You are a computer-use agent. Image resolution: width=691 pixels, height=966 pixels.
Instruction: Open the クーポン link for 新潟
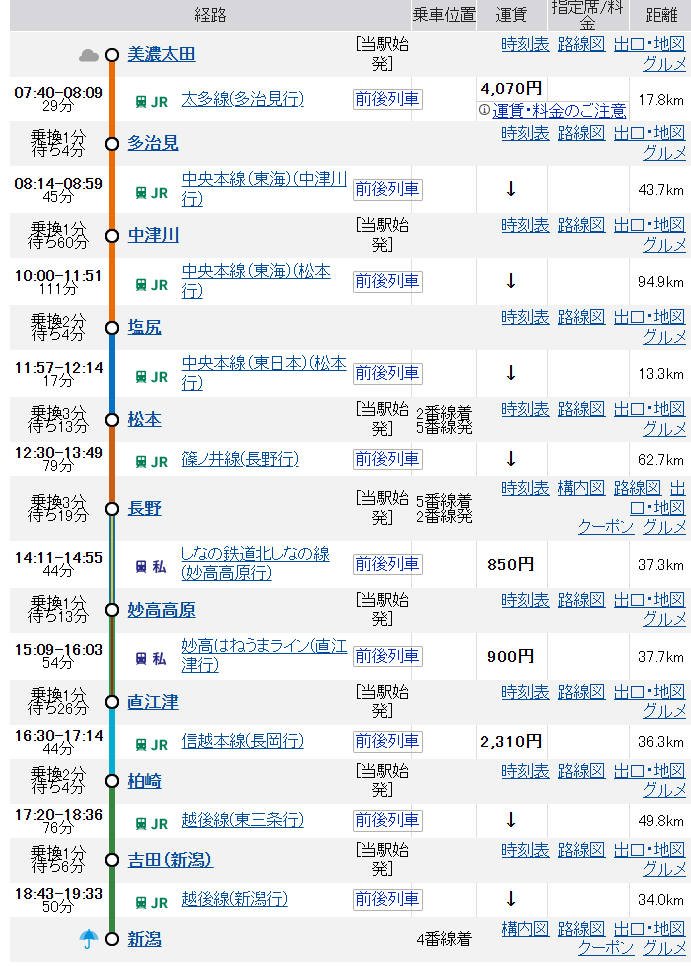pyautogui.click(x=606, y=948)
